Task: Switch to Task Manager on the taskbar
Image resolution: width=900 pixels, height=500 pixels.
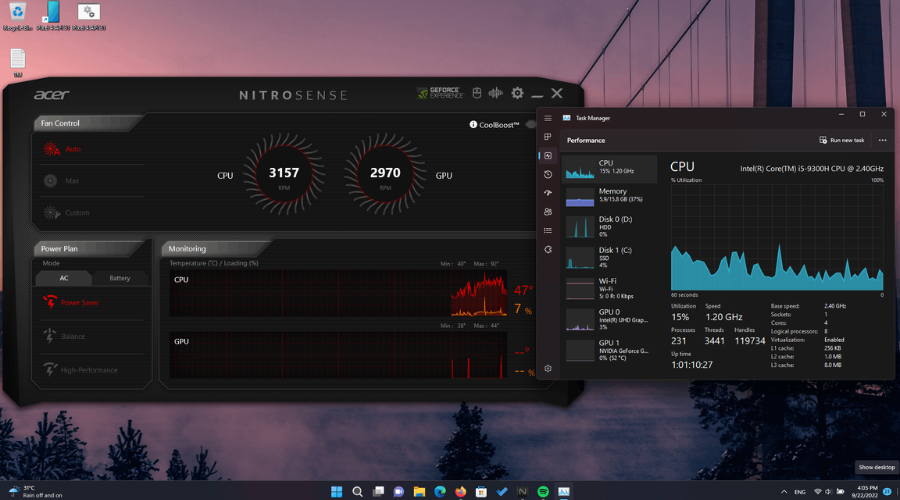Action: pos(564,491)
